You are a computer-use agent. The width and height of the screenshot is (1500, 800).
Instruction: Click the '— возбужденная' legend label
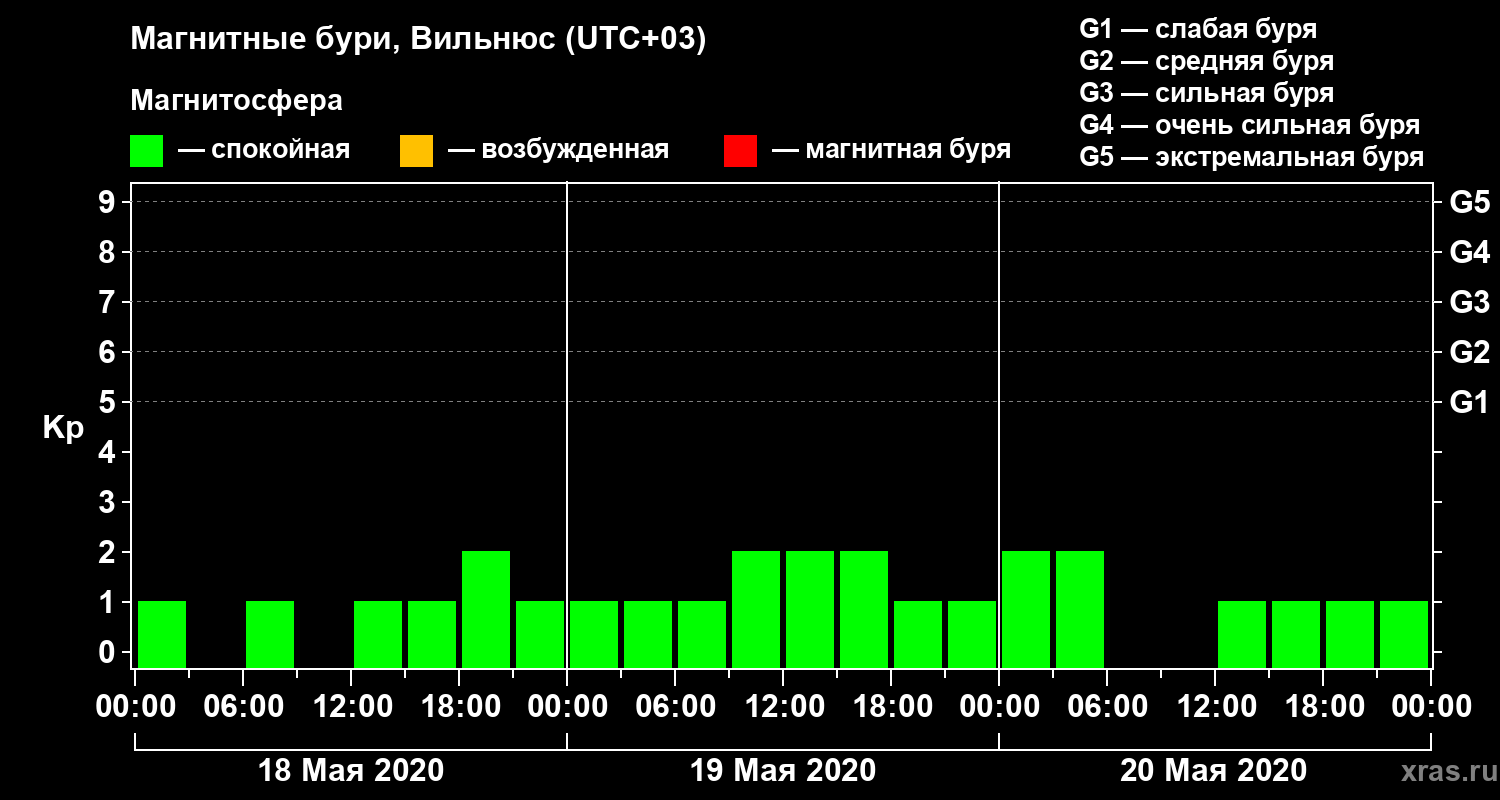(x=558, y=150)
